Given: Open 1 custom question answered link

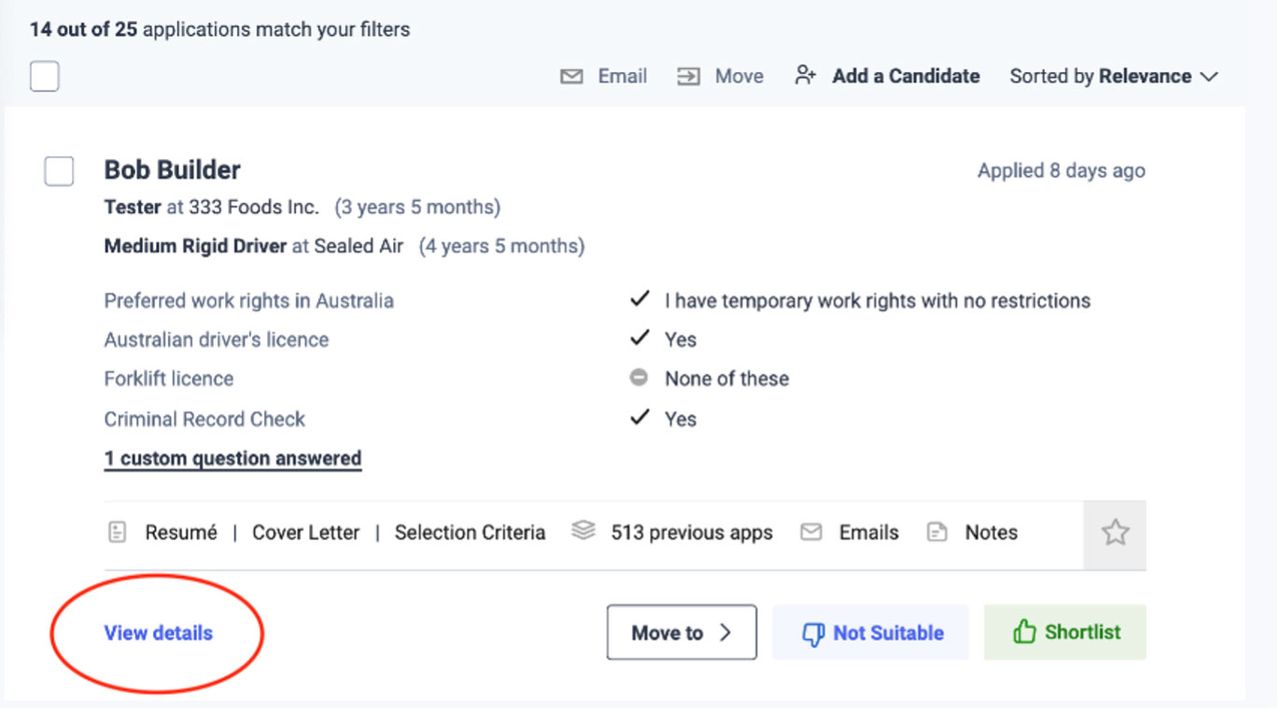Looking at the screenshot, I should [232, 459].
